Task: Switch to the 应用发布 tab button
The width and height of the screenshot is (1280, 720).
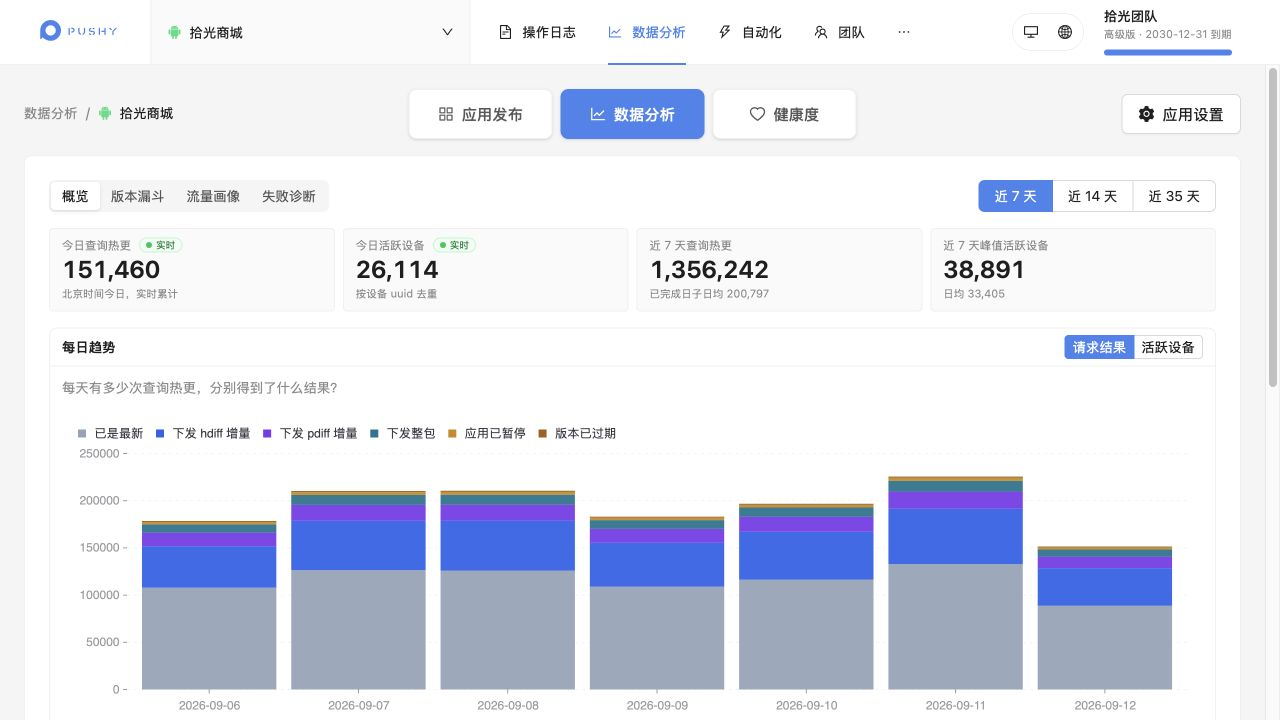Action: click(x=480, y=114)
